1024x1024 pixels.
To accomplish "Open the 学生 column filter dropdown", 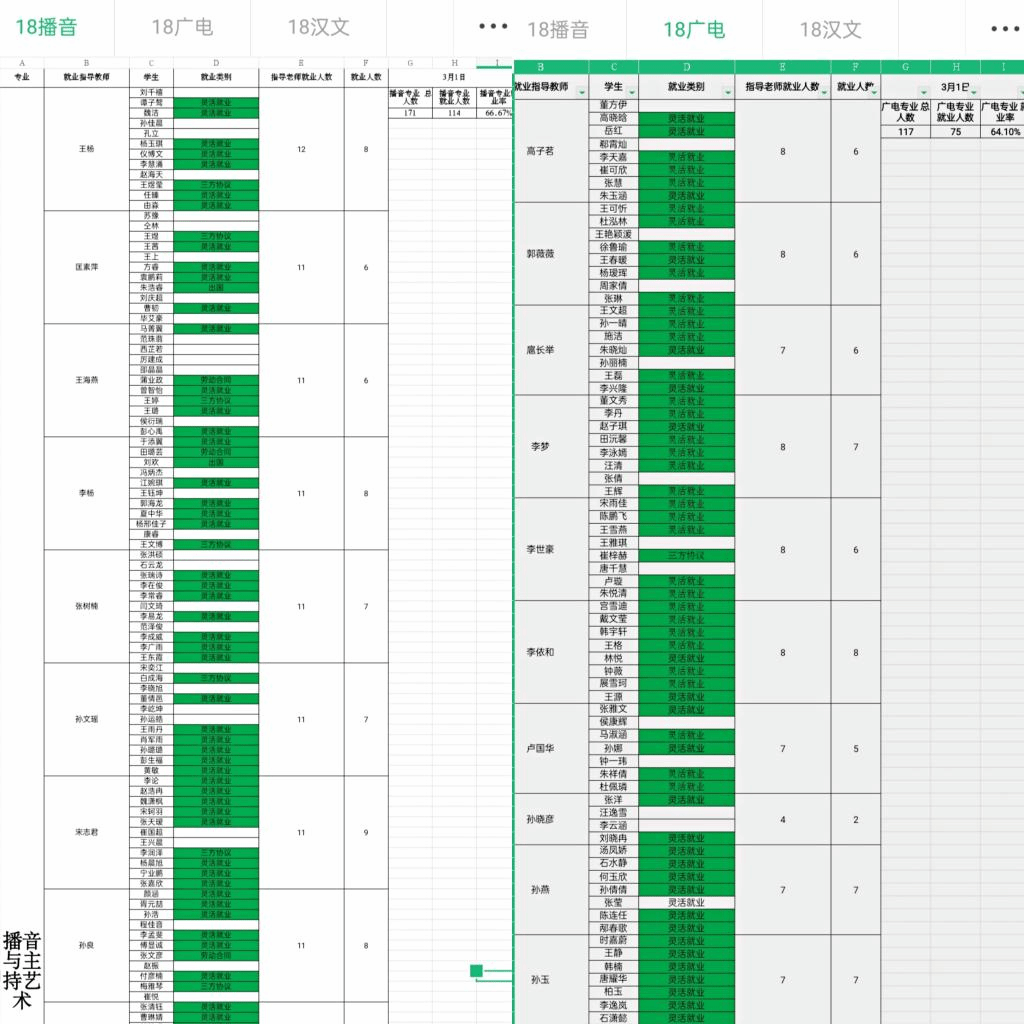I will [630, 92].
